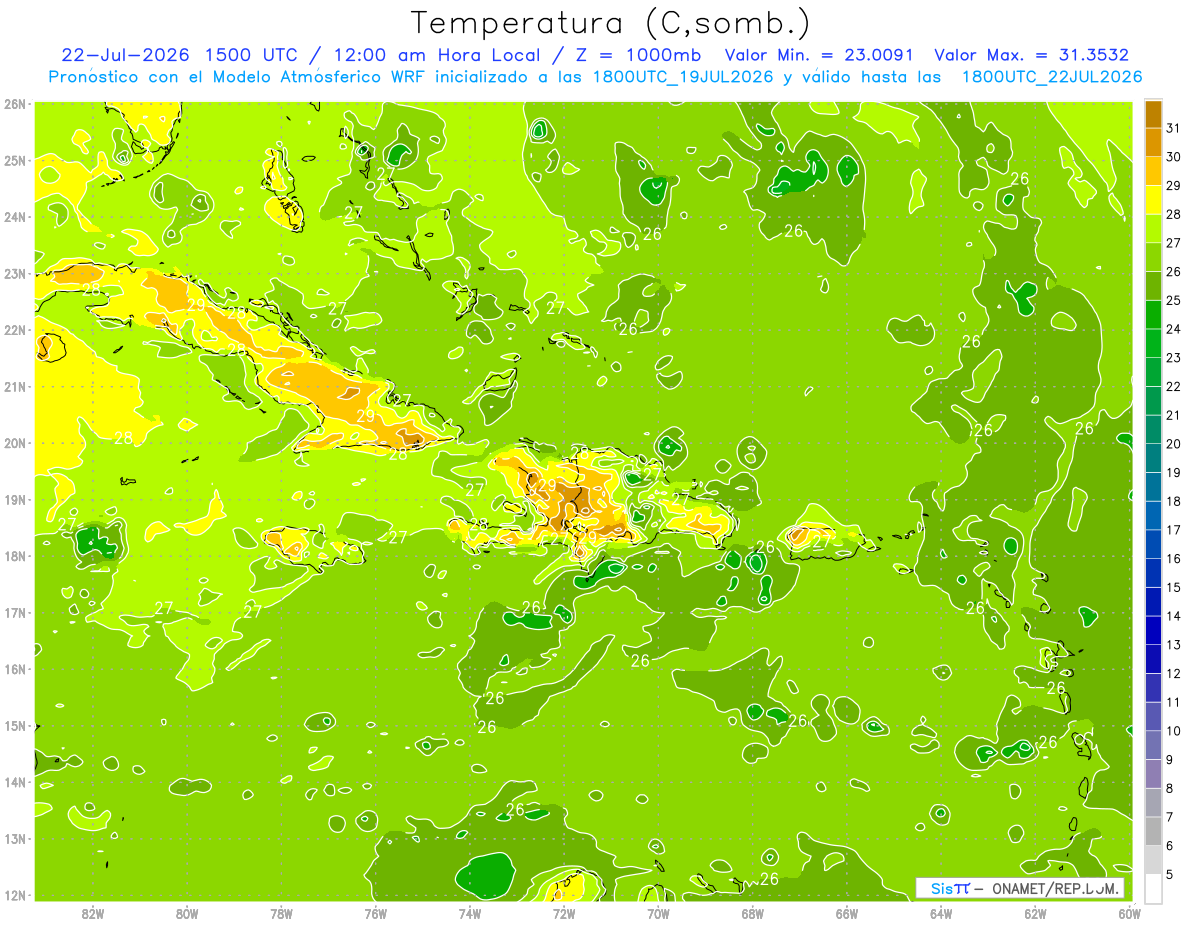This screenshot has width=1200, height=927.
Task: Click the '22N' latitude axis label
Action: tap(14, 329)
